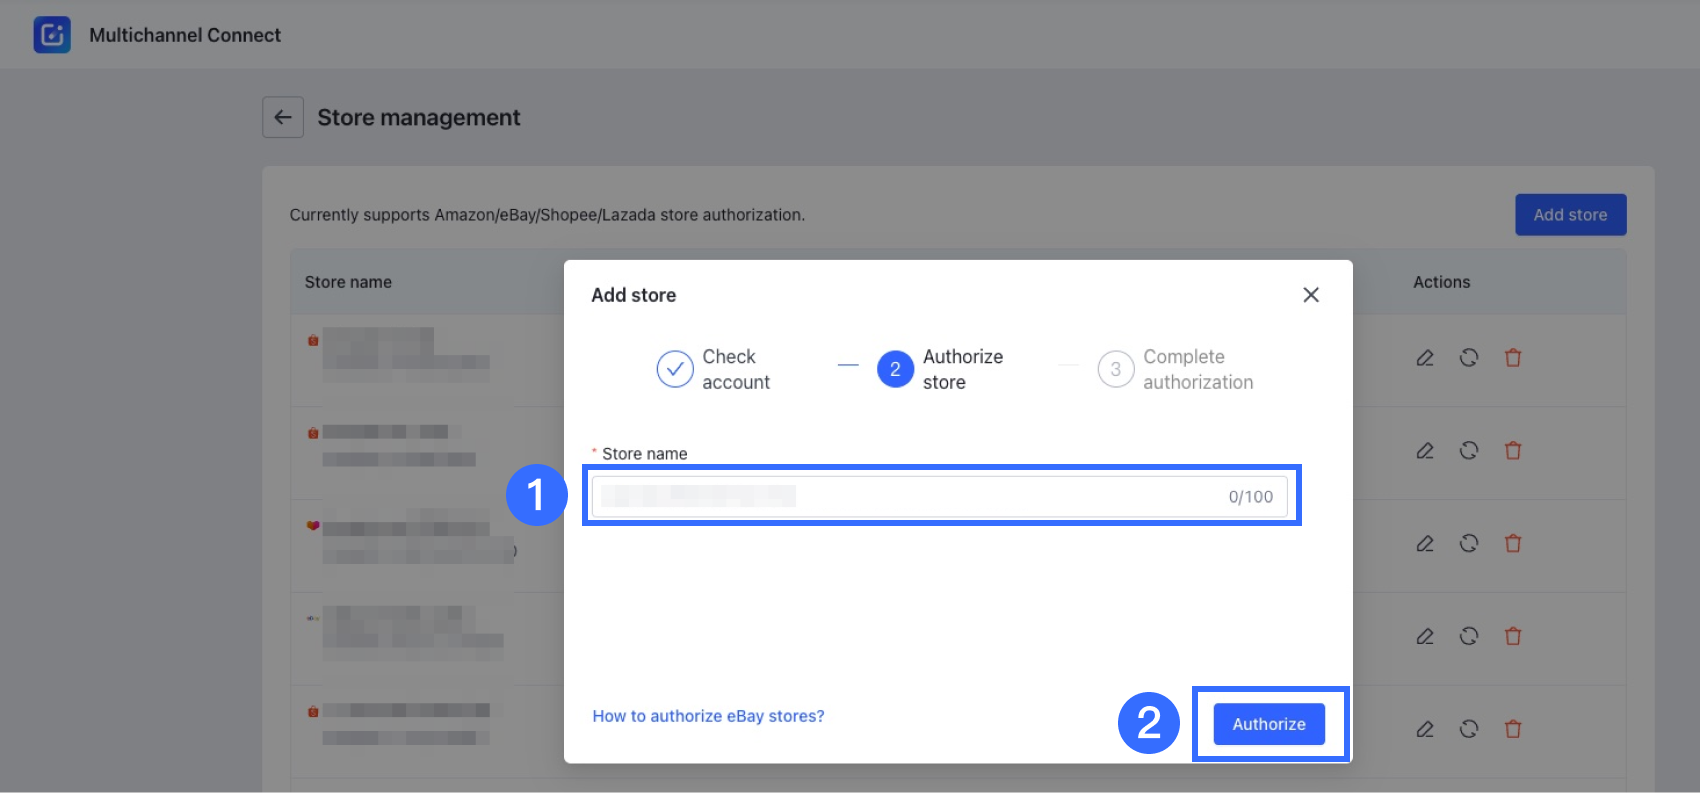1700x793 pixels.
Task: Refresh authorization for the fifth store row
Action: coord(1469,729)
